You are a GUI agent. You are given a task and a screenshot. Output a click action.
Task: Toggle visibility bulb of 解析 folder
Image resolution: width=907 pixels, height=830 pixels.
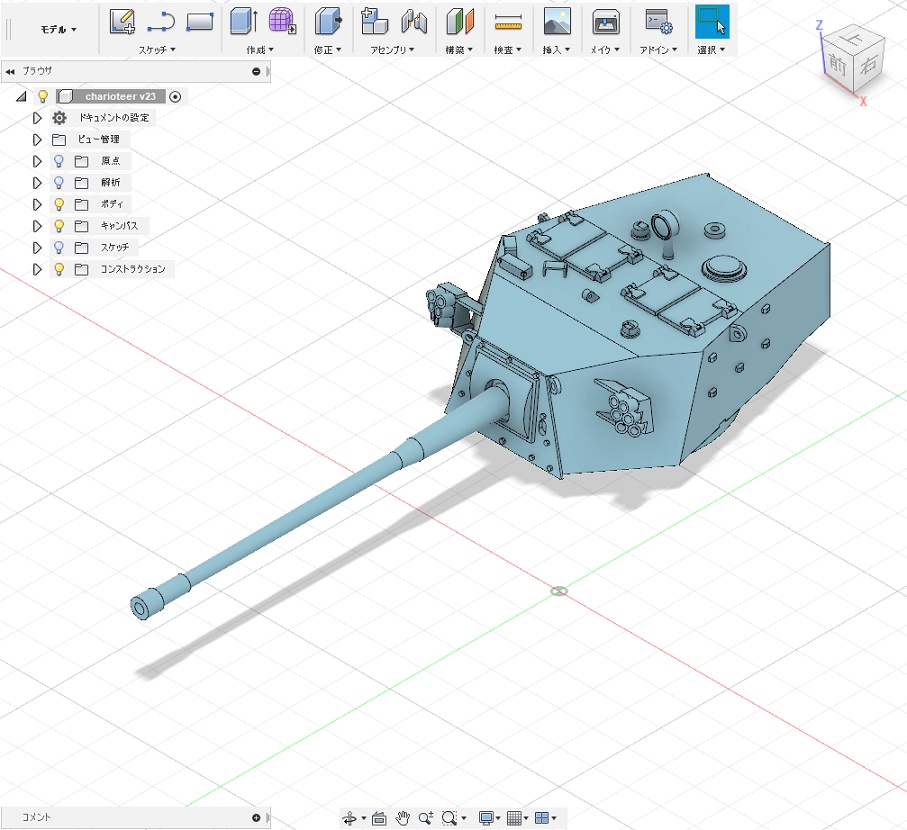coord(58,183)
